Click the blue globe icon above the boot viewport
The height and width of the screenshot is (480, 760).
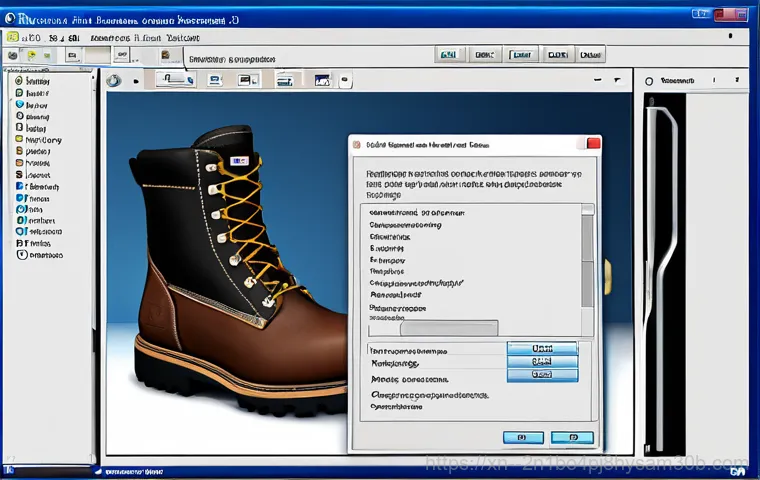click(x=114, y=80)
